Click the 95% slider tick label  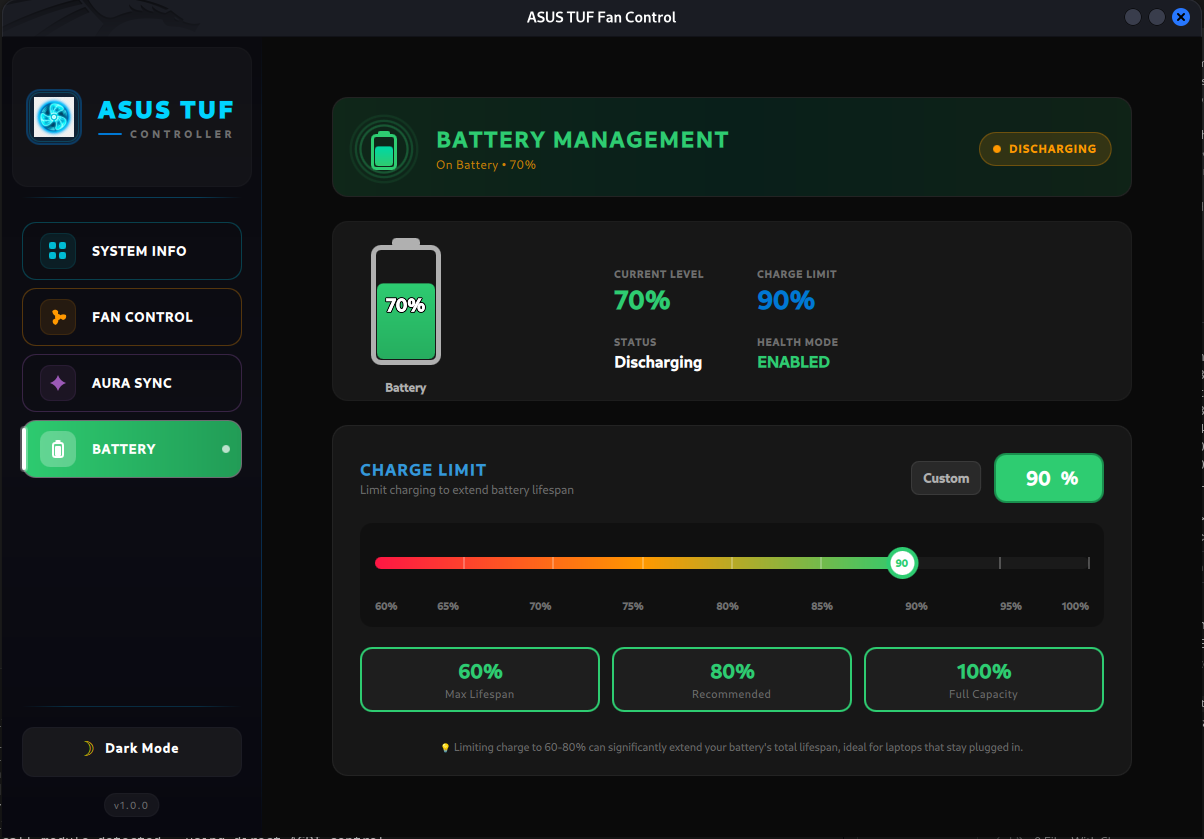pos(1011,607)
